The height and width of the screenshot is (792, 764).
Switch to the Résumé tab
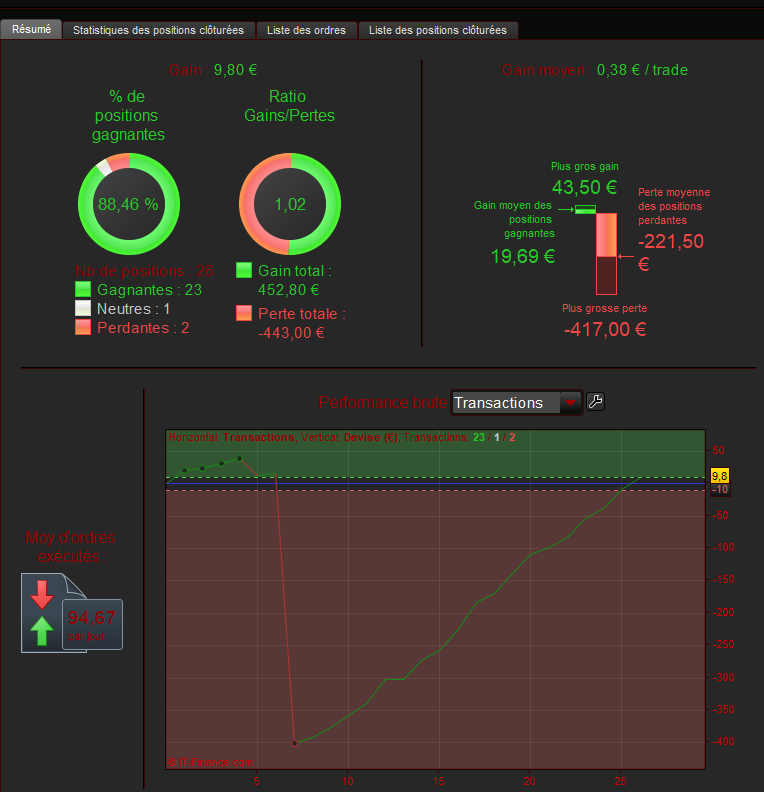point(31,29)
